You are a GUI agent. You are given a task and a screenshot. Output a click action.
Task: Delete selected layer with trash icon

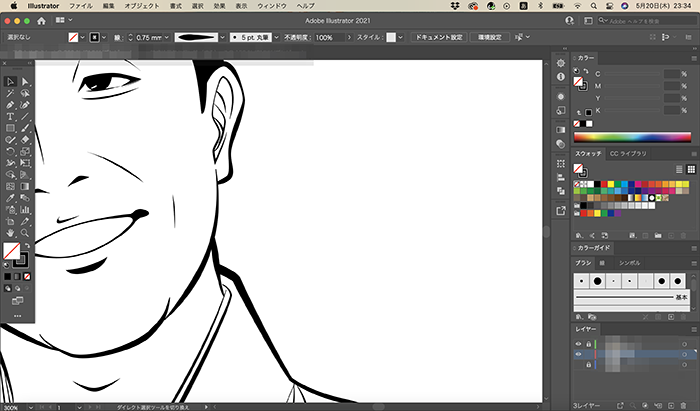click(683, 405)
